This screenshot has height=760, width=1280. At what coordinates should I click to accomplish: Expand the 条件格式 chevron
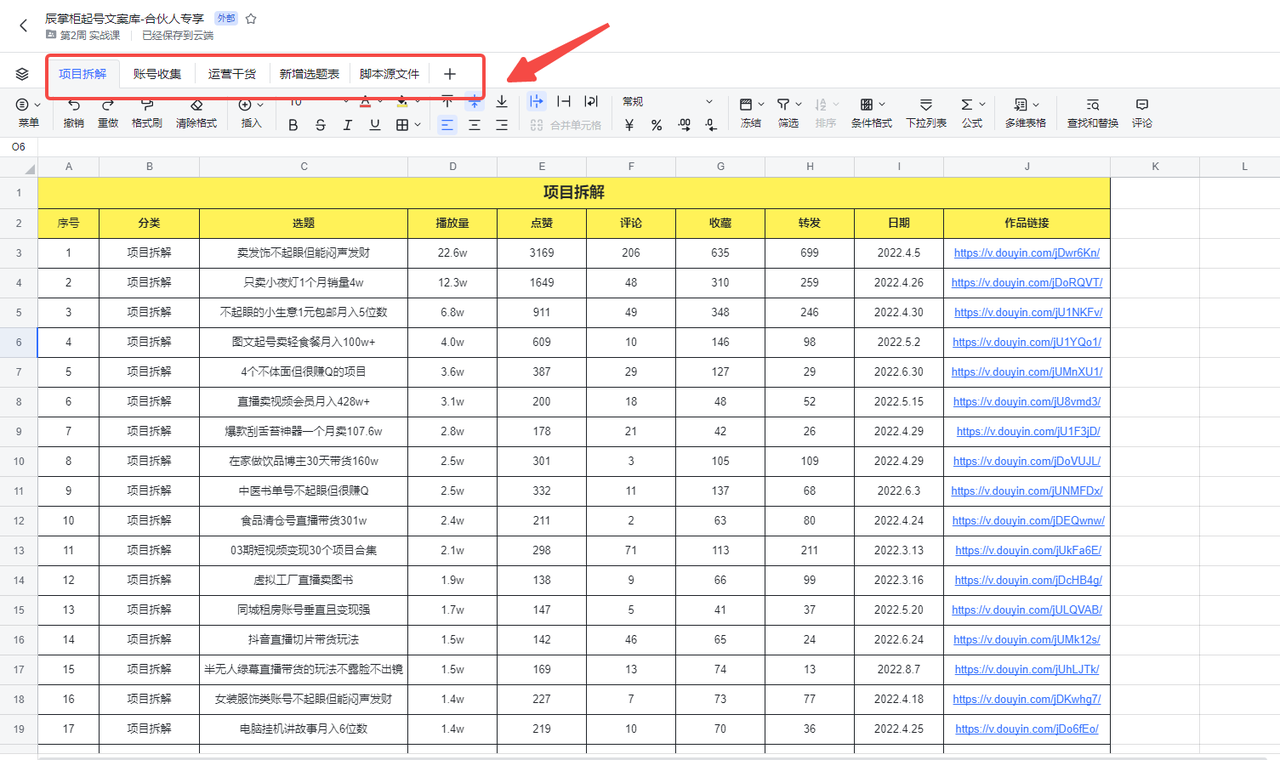pos(882,104)
